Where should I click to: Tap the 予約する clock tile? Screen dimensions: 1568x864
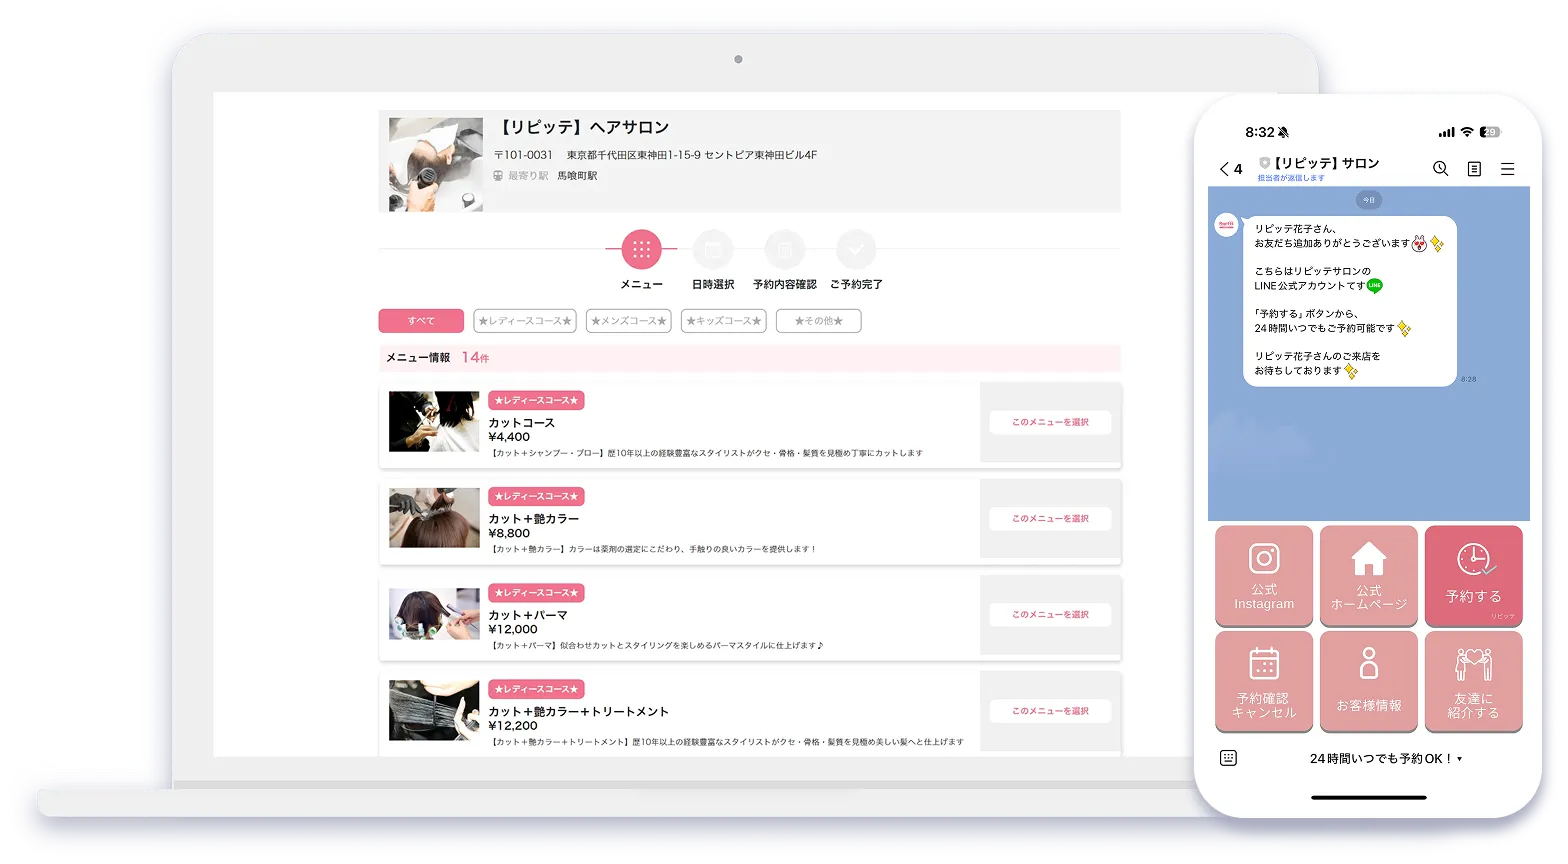click(1473, 576)
